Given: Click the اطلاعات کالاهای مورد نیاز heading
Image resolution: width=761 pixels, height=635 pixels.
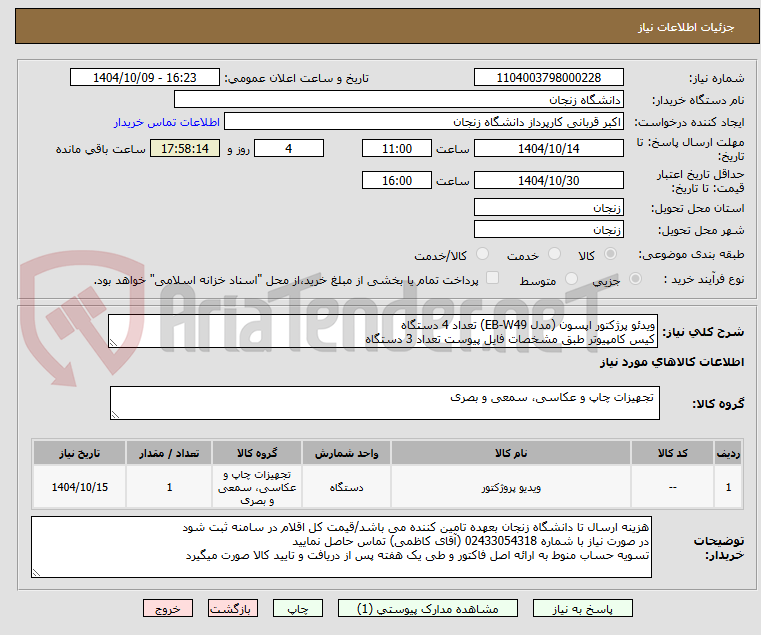Looking at the screenshot, I should pyautogui.click(x=672, y=362).
